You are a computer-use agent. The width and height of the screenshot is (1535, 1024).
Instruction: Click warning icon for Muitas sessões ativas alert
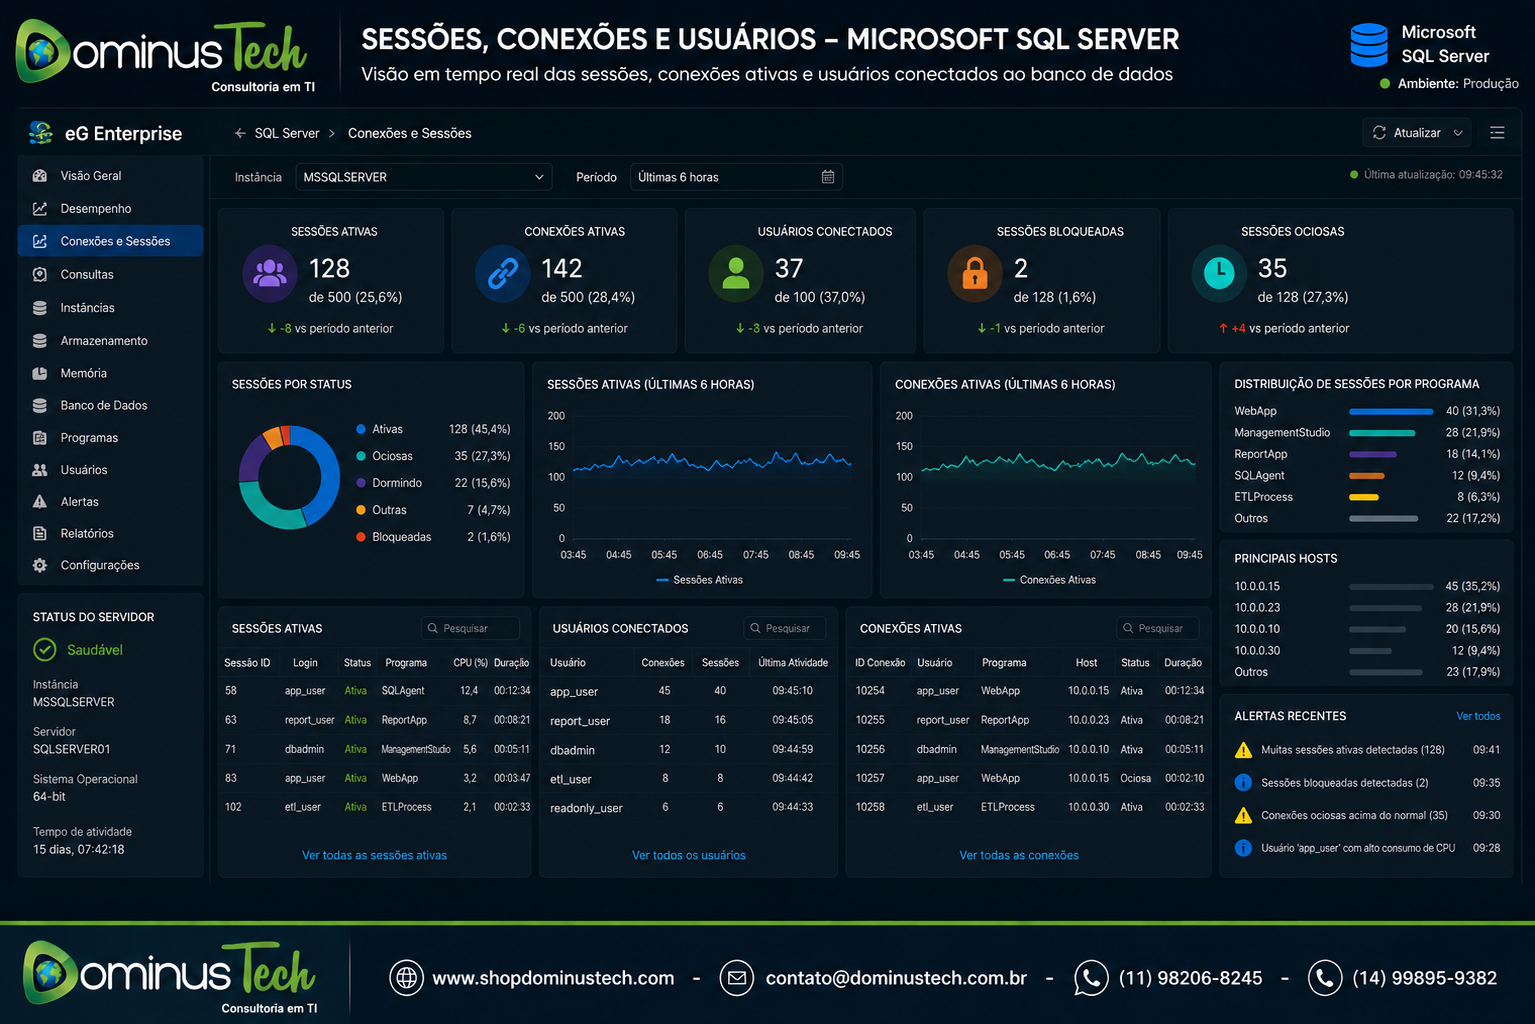1243,750
